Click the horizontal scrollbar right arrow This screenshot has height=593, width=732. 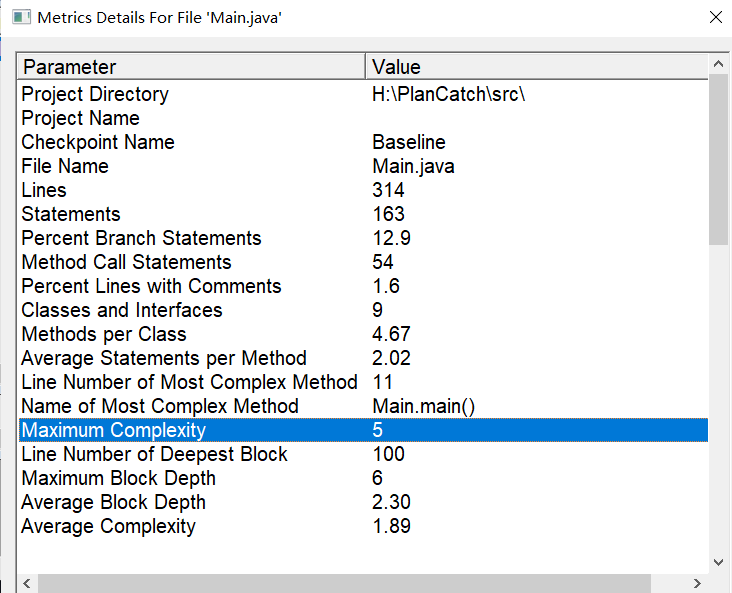coord(699,583)
